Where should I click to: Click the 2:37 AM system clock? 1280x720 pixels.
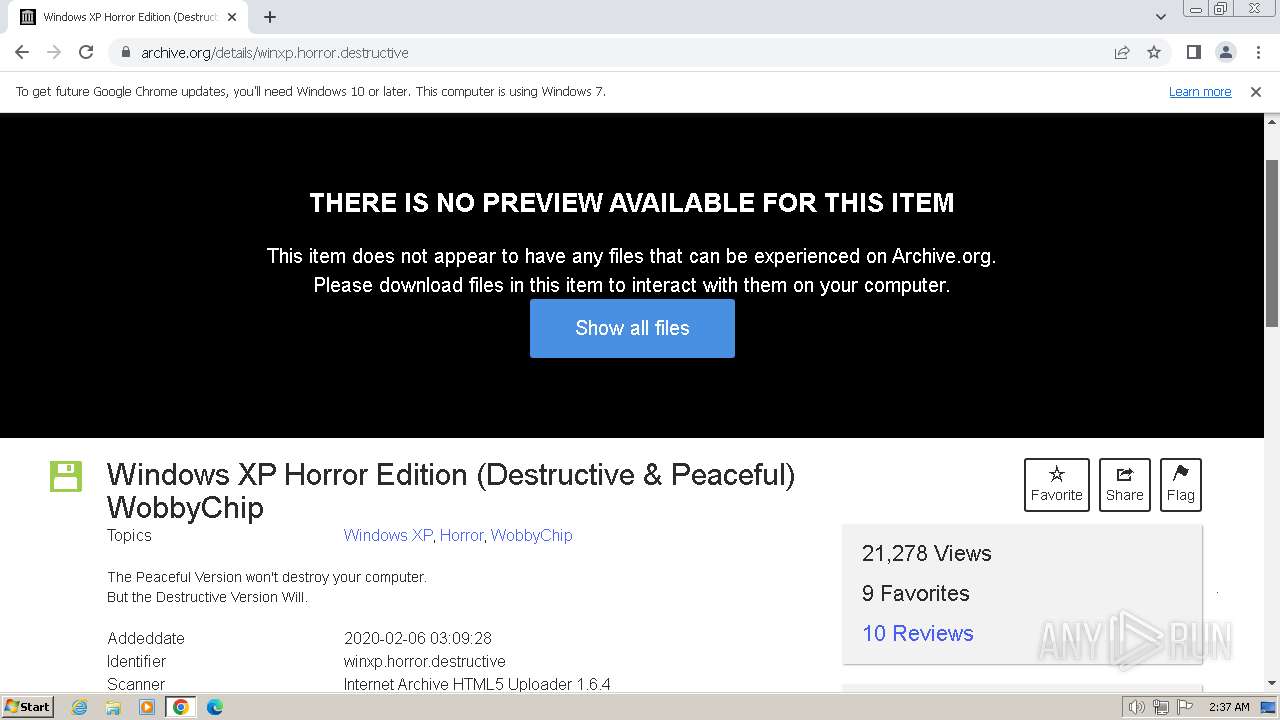point(1229,707)
